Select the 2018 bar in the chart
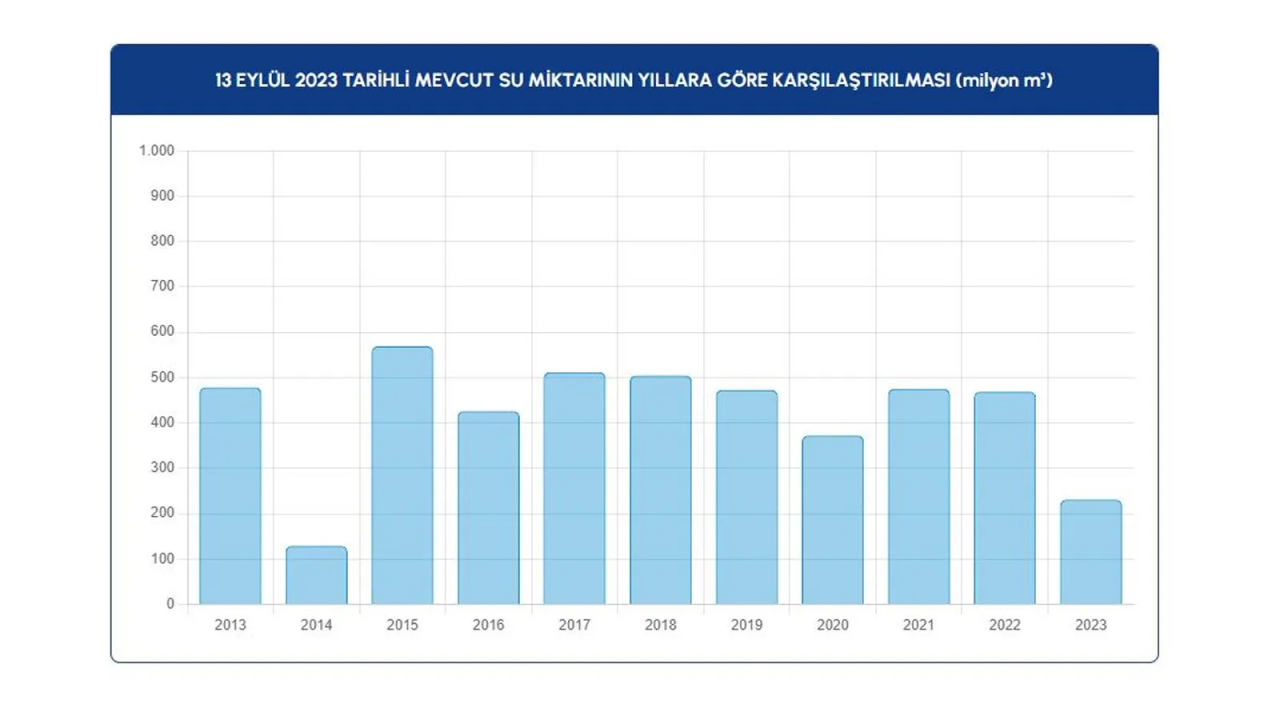Screen dimensions: 1280x720 pos(660,490)
